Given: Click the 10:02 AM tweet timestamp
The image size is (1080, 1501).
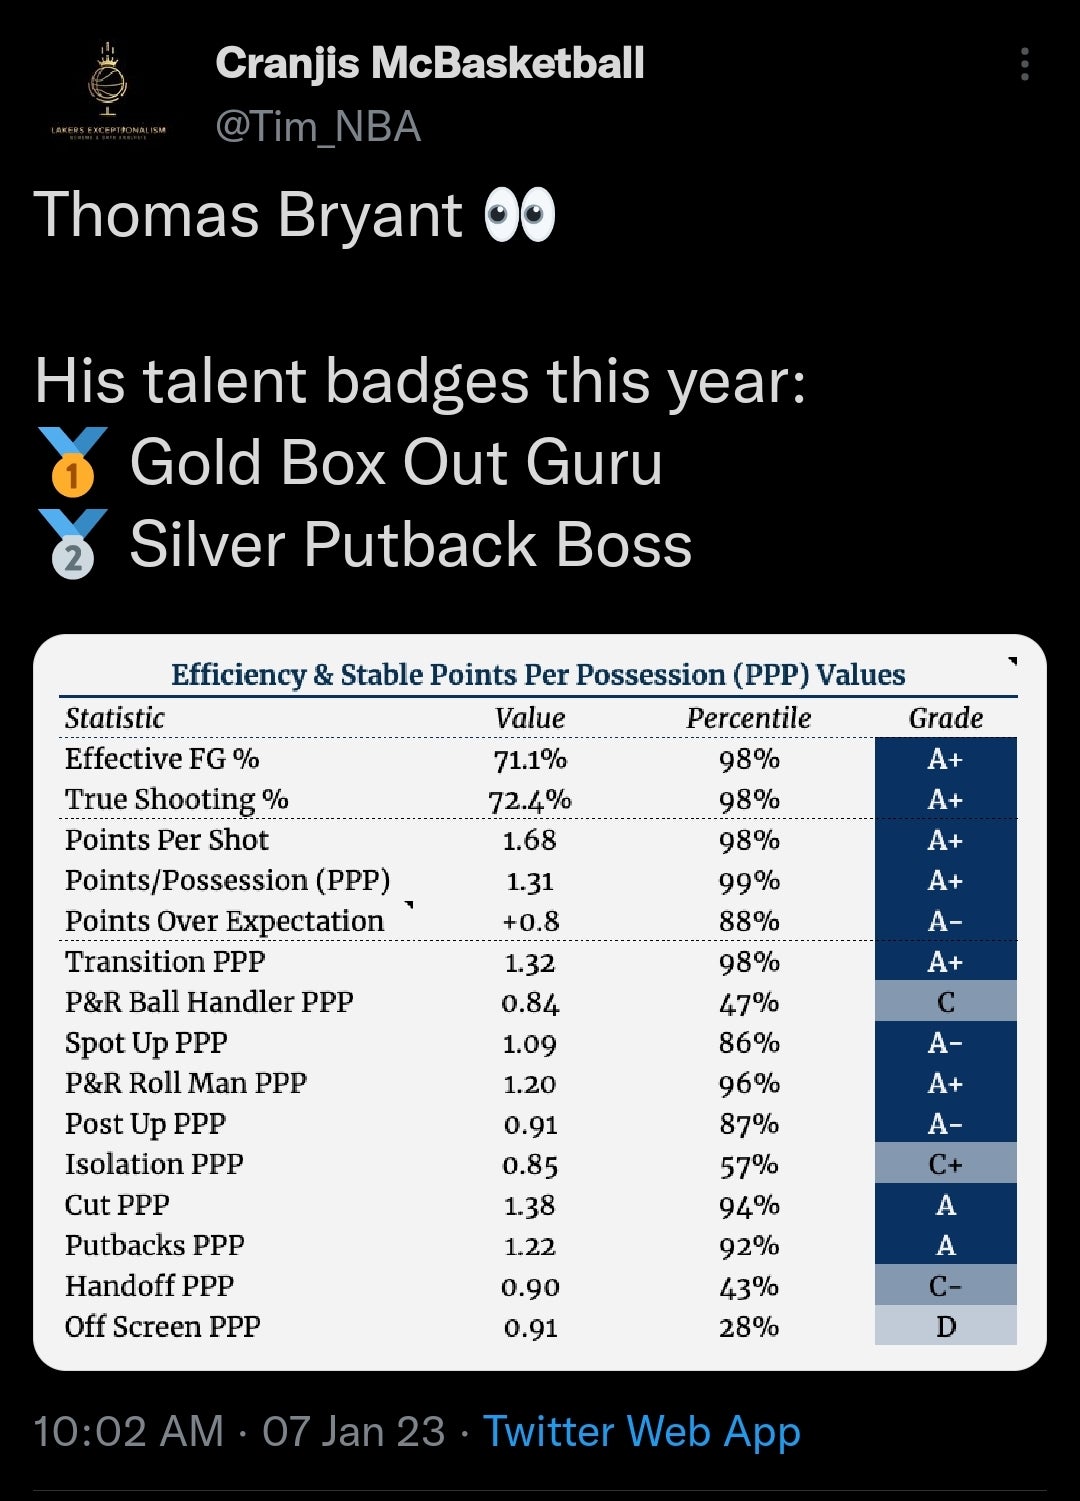Looking at the screenshot, I should point(128,1431).
